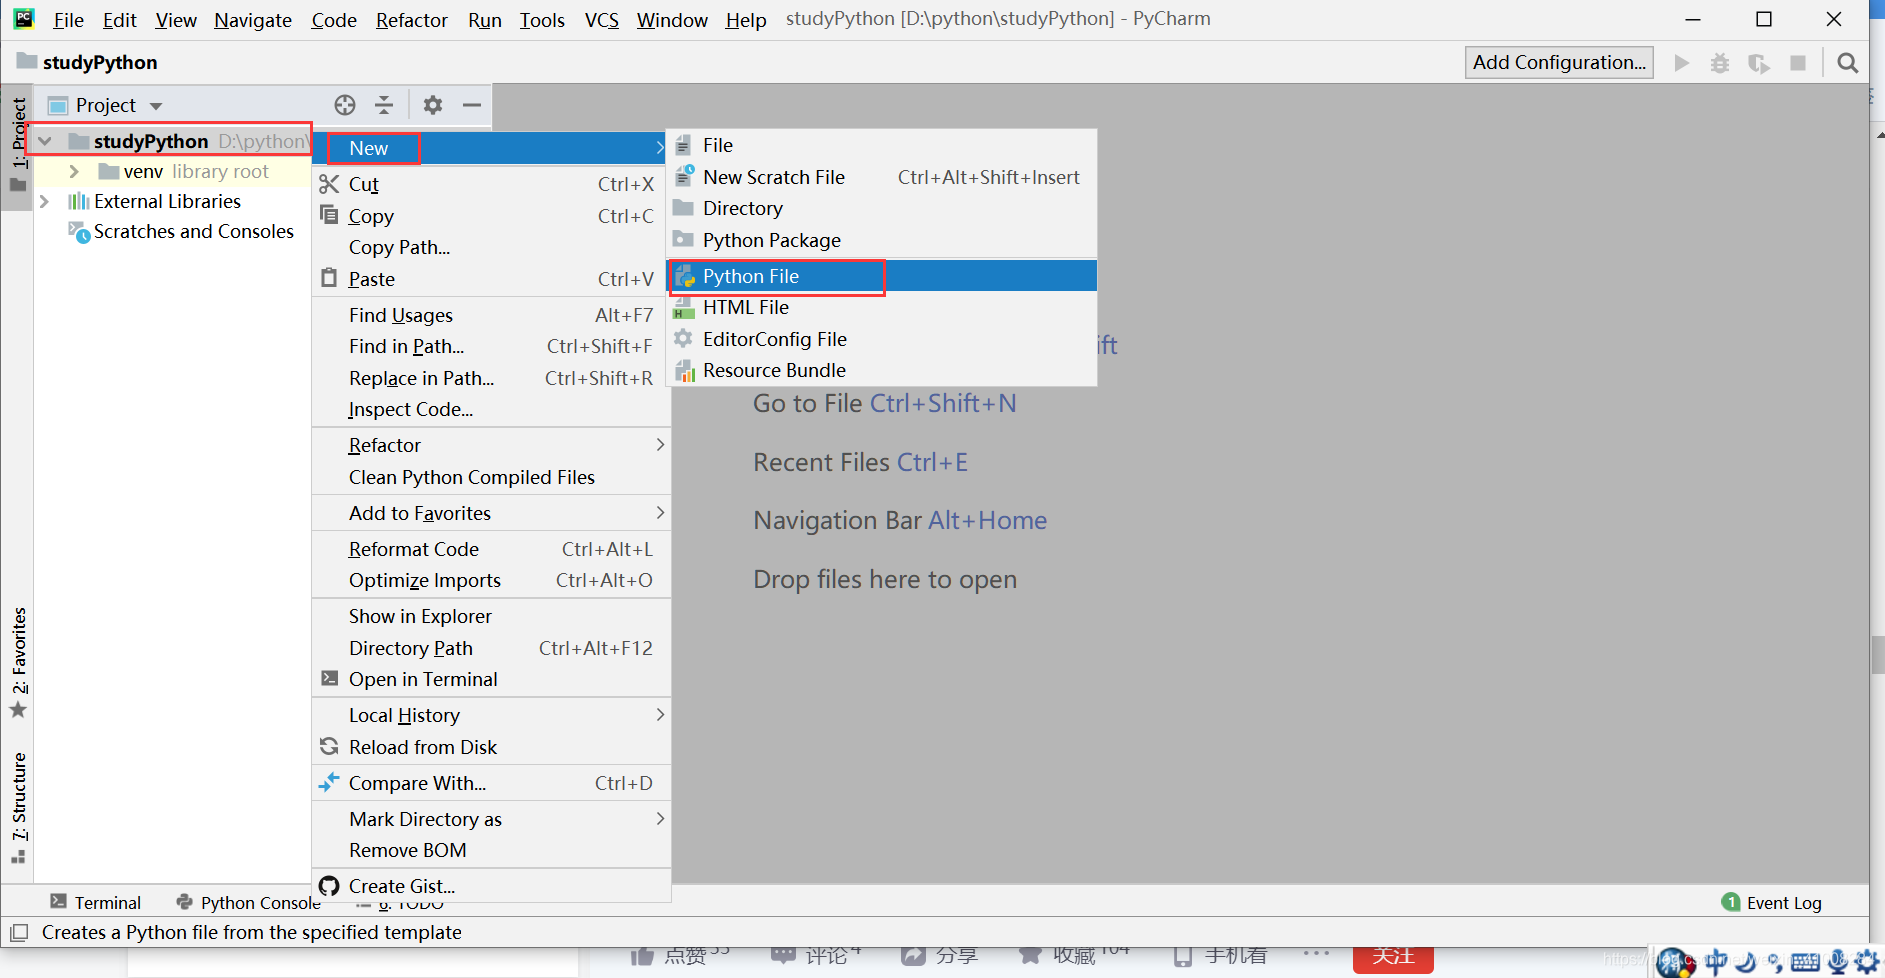Viewport: 1885px width, 978px height.
Task: Click the Python File icon in submenu
Action: (685, 276)
